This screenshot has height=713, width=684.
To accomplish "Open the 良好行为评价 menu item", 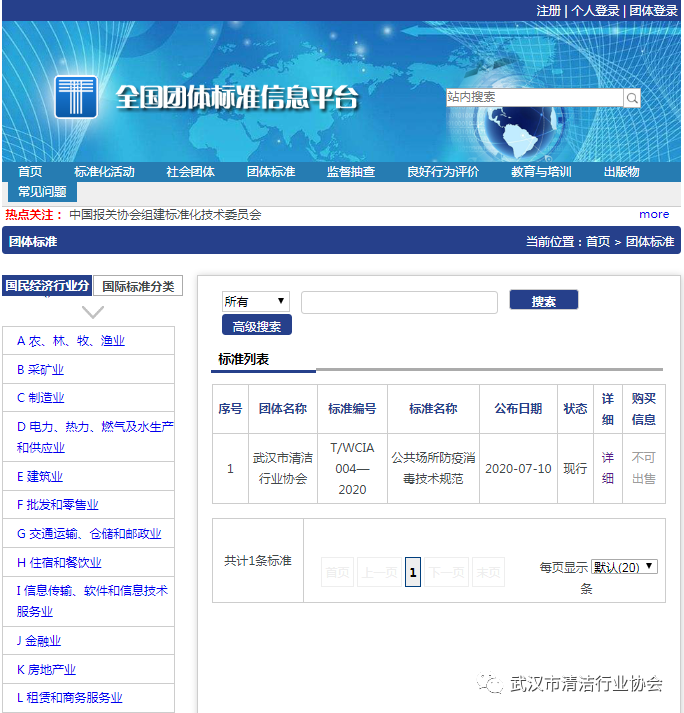I will [443, 172].
